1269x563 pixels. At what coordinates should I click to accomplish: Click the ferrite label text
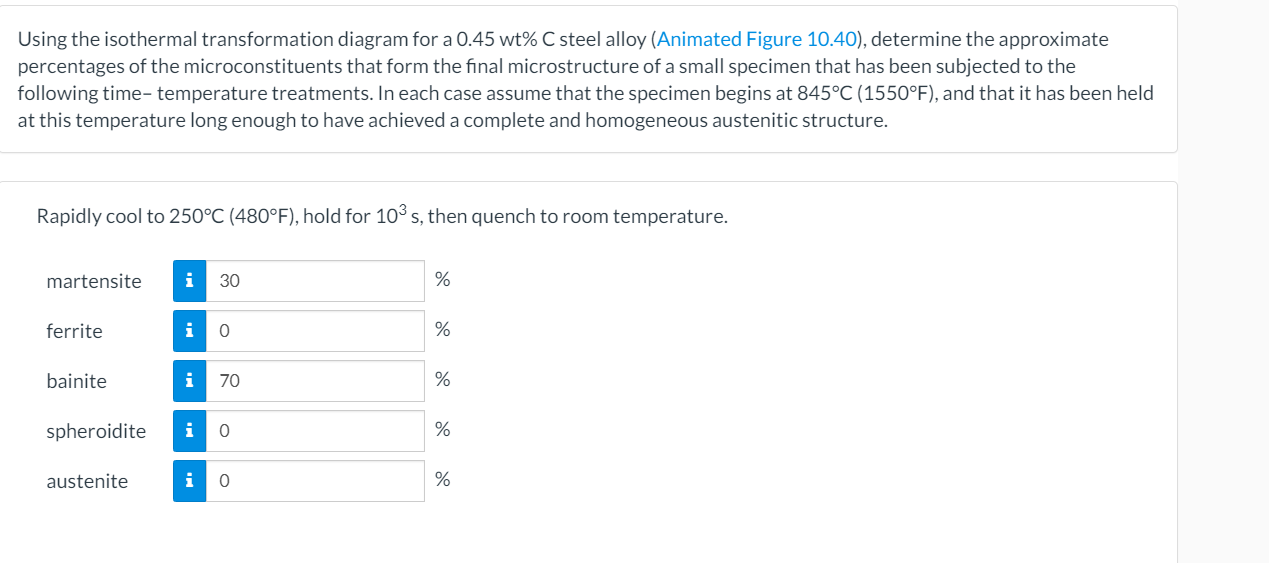[x=74, y=331]
